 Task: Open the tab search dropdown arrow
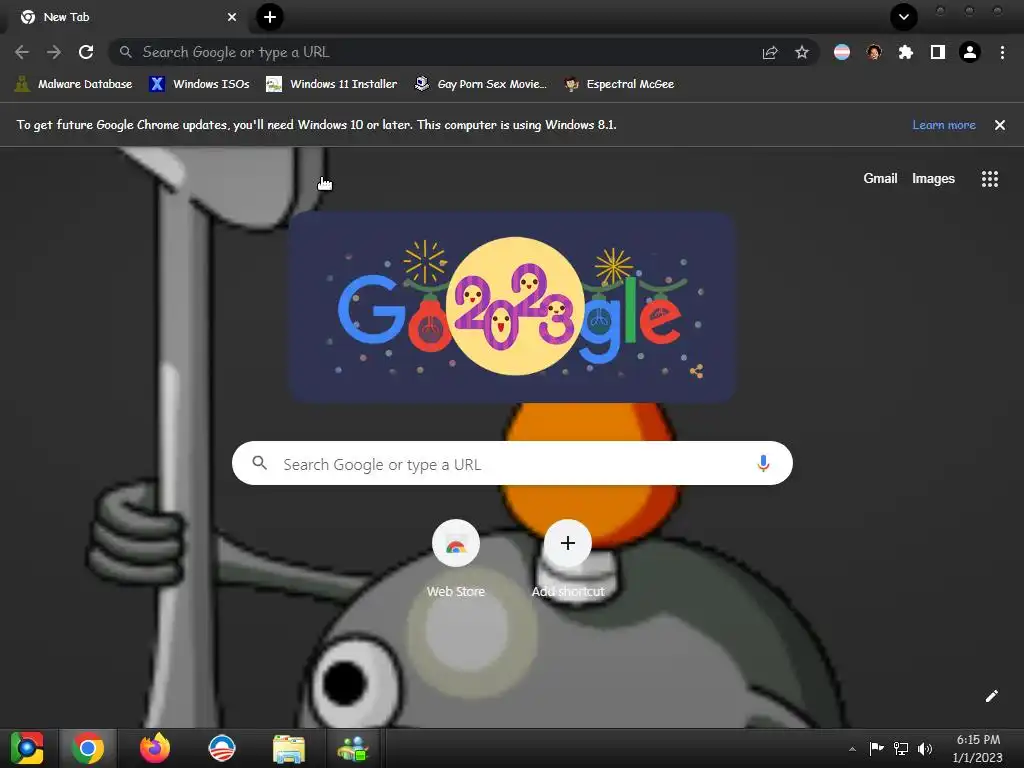click(x=904, y=17)
